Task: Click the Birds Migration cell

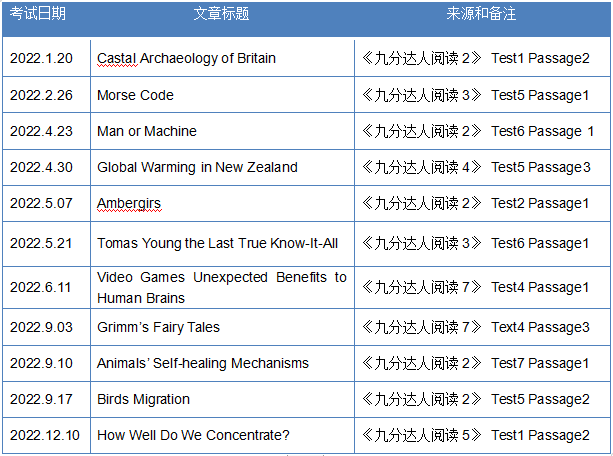Action: [x=222, y=399]
